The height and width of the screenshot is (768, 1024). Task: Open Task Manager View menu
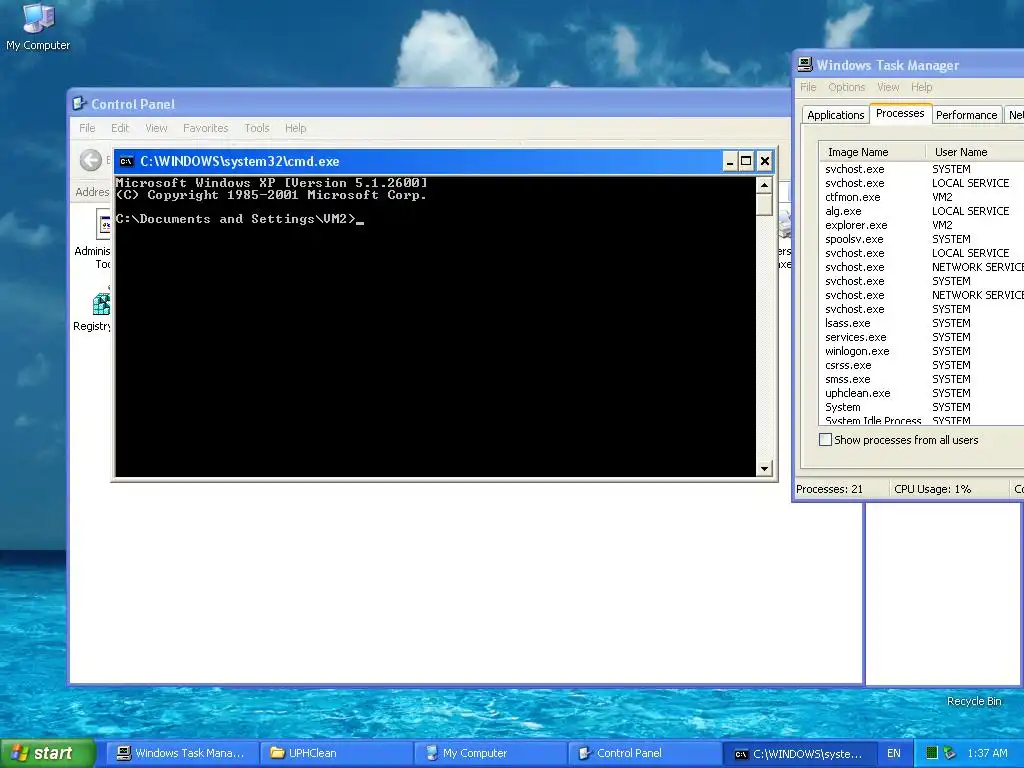pyautogui.click(x=888, y=87)
